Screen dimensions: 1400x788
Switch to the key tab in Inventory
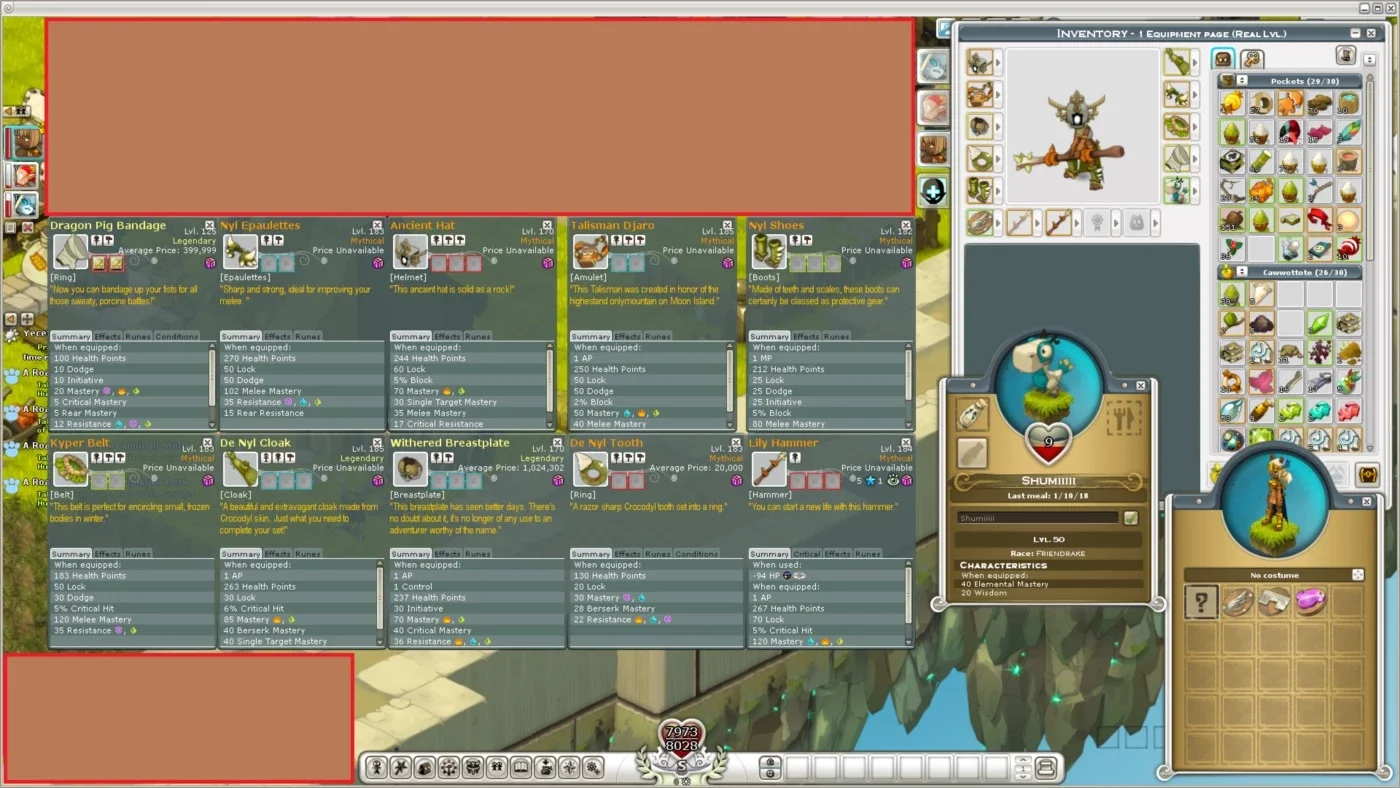(1252, 59)
